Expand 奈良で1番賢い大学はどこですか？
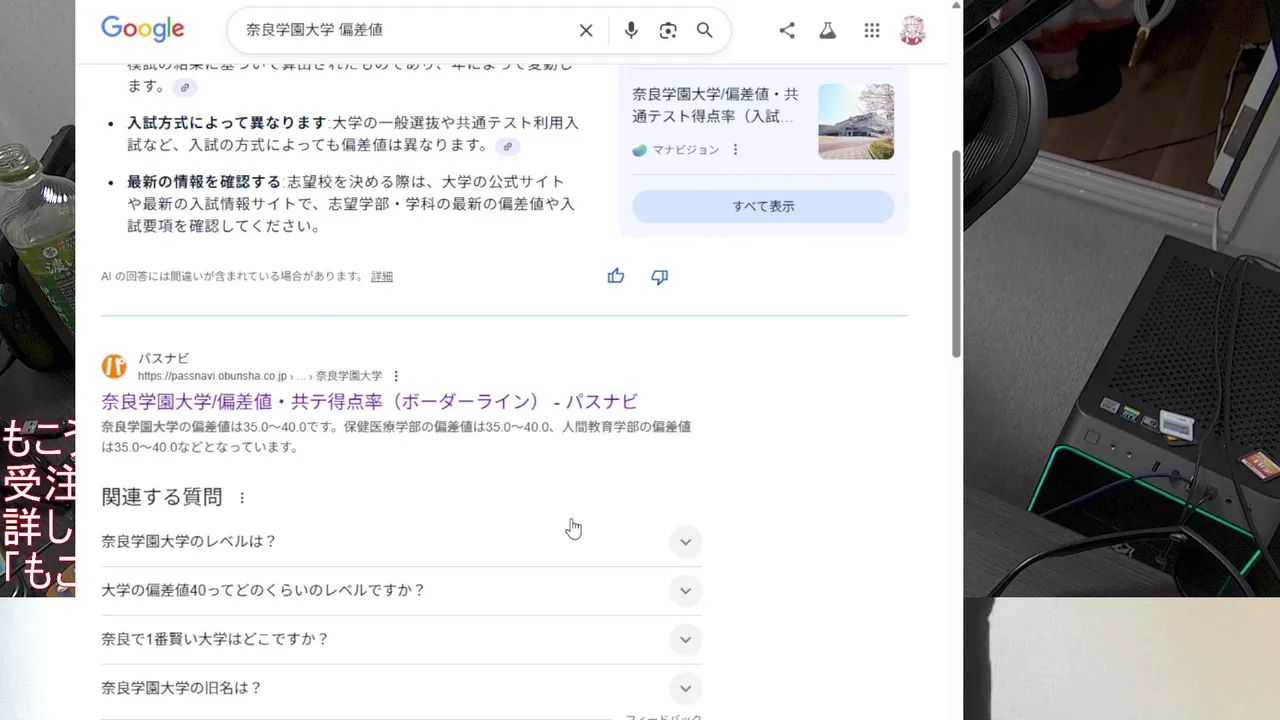Image resolution: width=1280 pixels, height=720 pixels. coord(401,639)
